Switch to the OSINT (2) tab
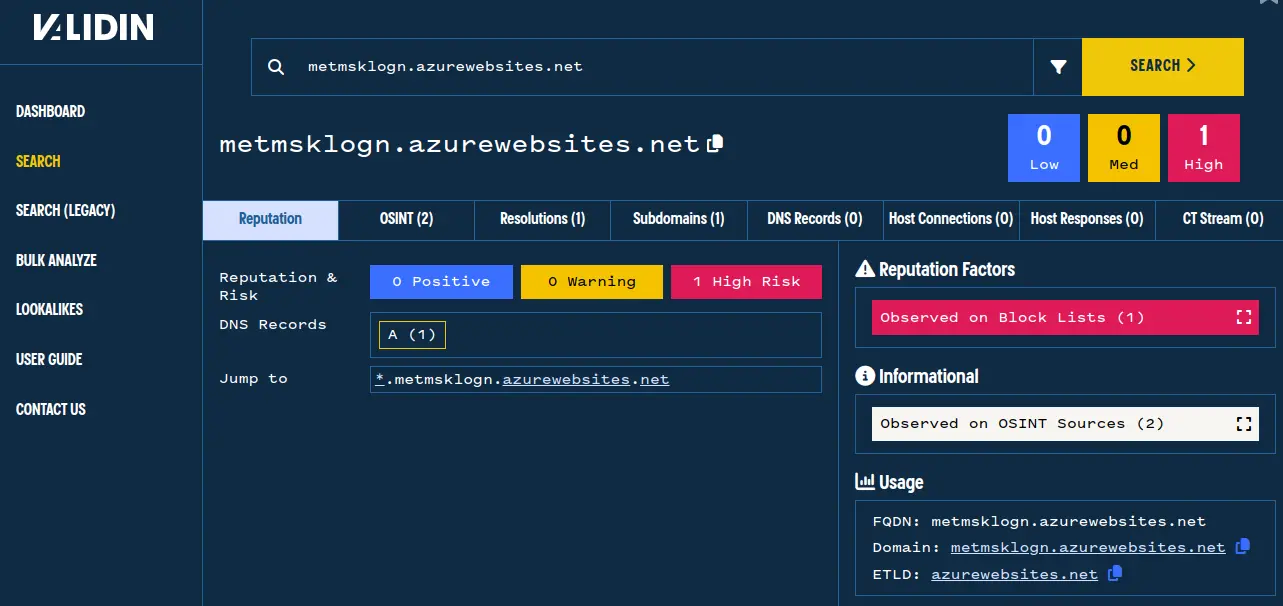The height and width of the screenshot is (606, 1283). tap(406, 219)
